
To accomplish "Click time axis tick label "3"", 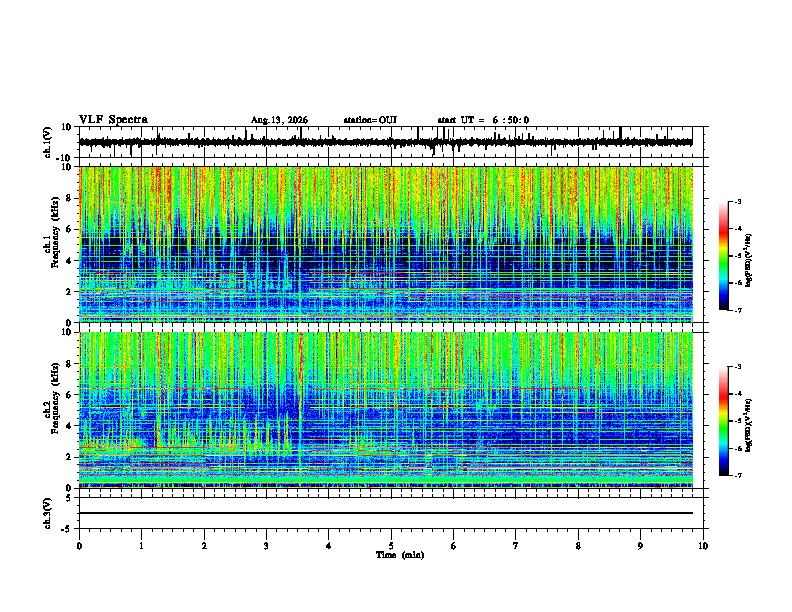I will 266,546.
